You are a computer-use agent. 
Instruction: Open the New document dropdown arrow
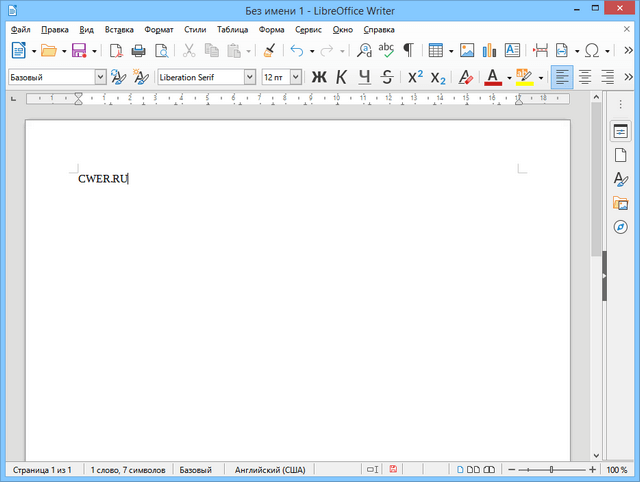[x=34, y=51]
